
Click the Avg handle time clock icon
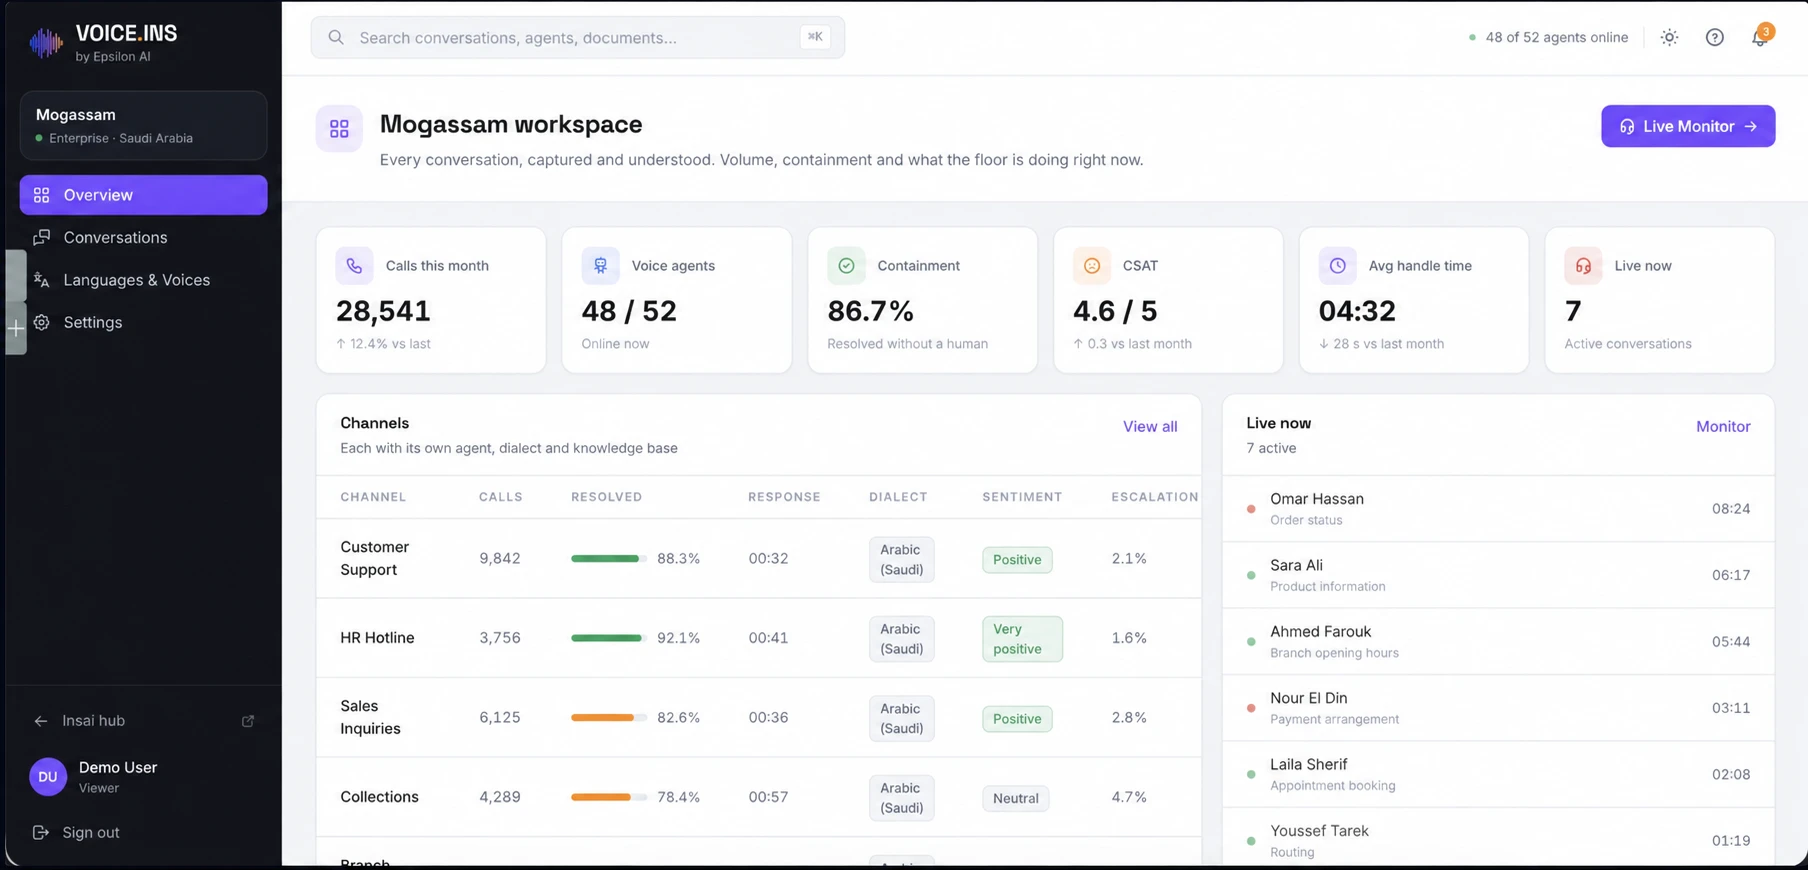pyautogui.click(x=1337, y=266)
